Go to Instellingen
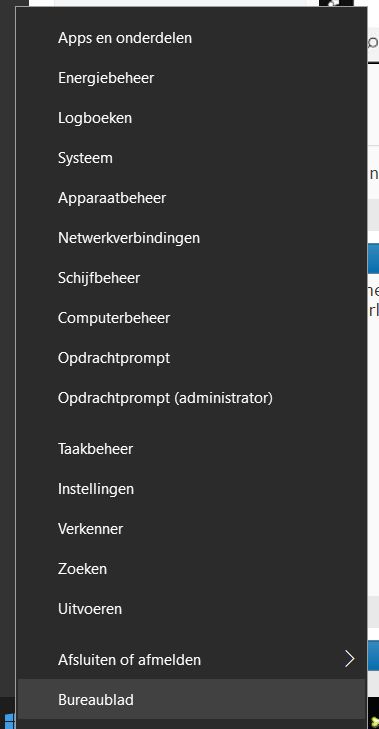 coord(191,489)
